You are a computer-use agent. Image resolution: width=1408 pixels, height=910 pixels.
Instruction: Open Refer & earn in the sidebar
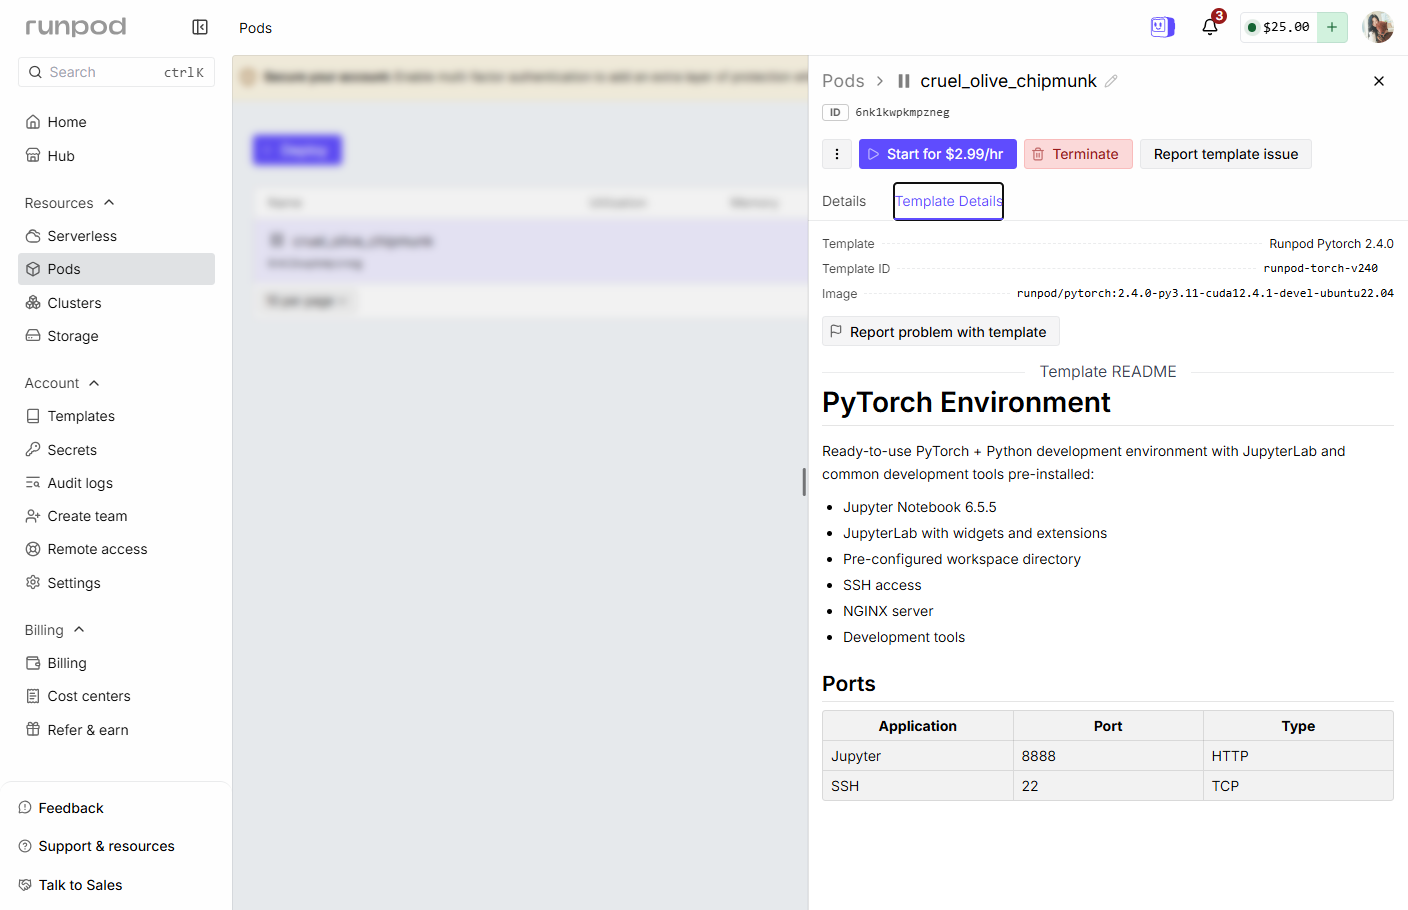click(x=116, y=730)
